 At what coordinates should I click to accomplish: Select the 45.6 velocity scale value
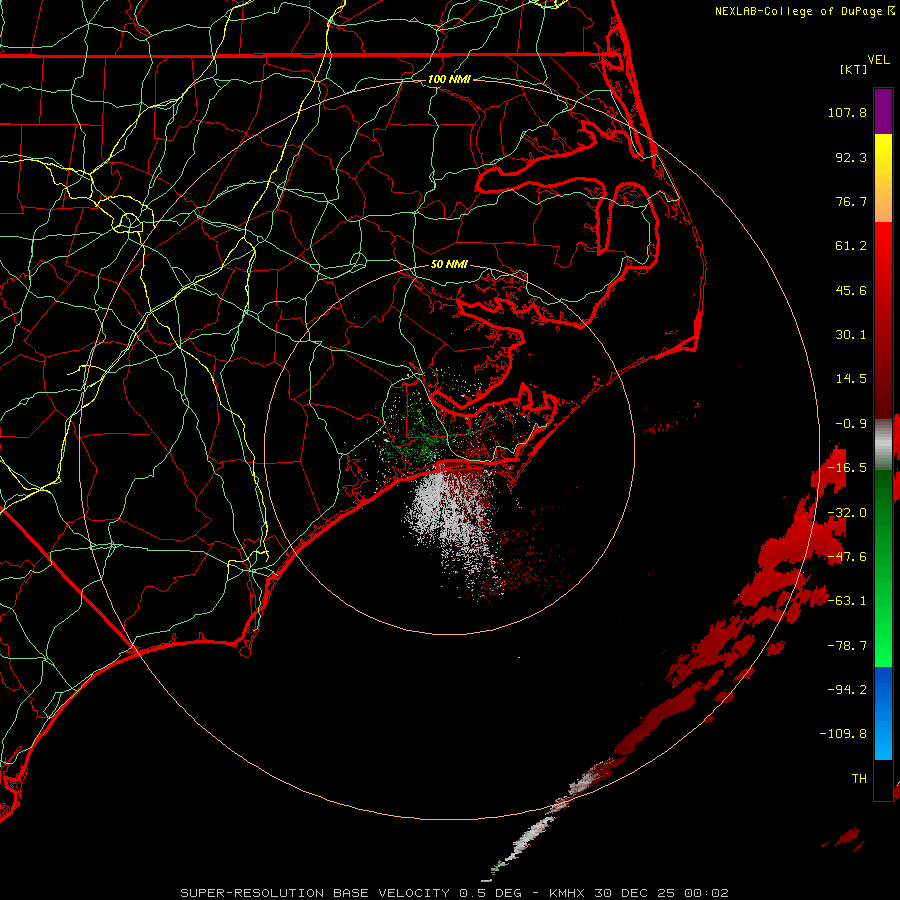tap(851, 290)
